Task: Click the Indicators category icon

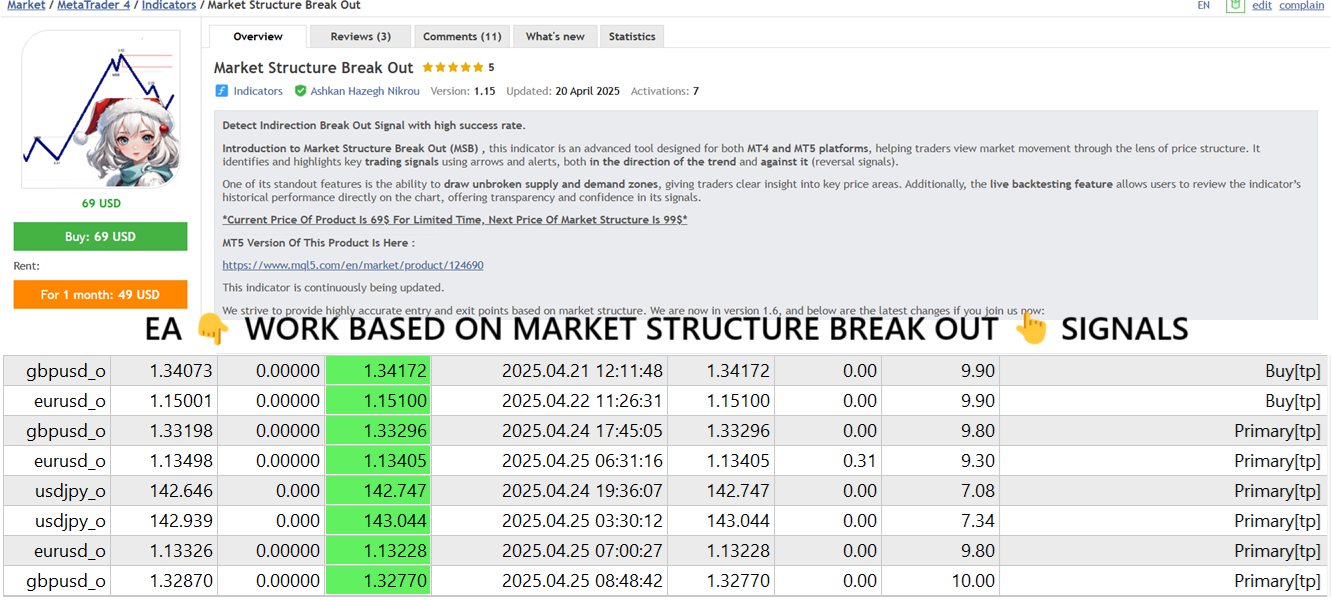Action: pos(222,91)
